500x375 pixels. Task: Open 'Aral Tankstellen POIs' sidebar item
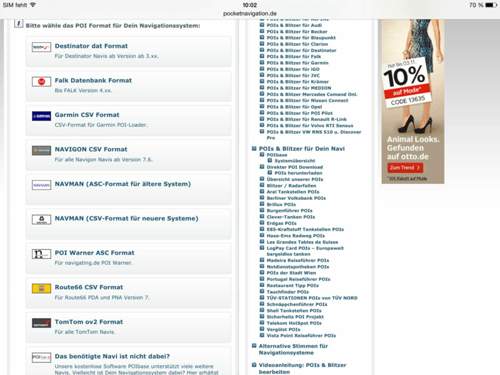[x=293, y=192]
